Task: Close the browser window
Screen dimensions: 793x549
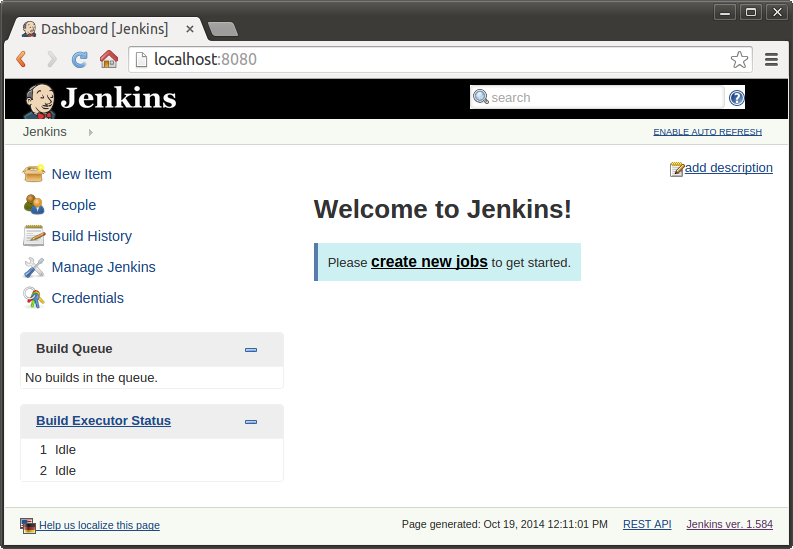Action: click(777, 12)
